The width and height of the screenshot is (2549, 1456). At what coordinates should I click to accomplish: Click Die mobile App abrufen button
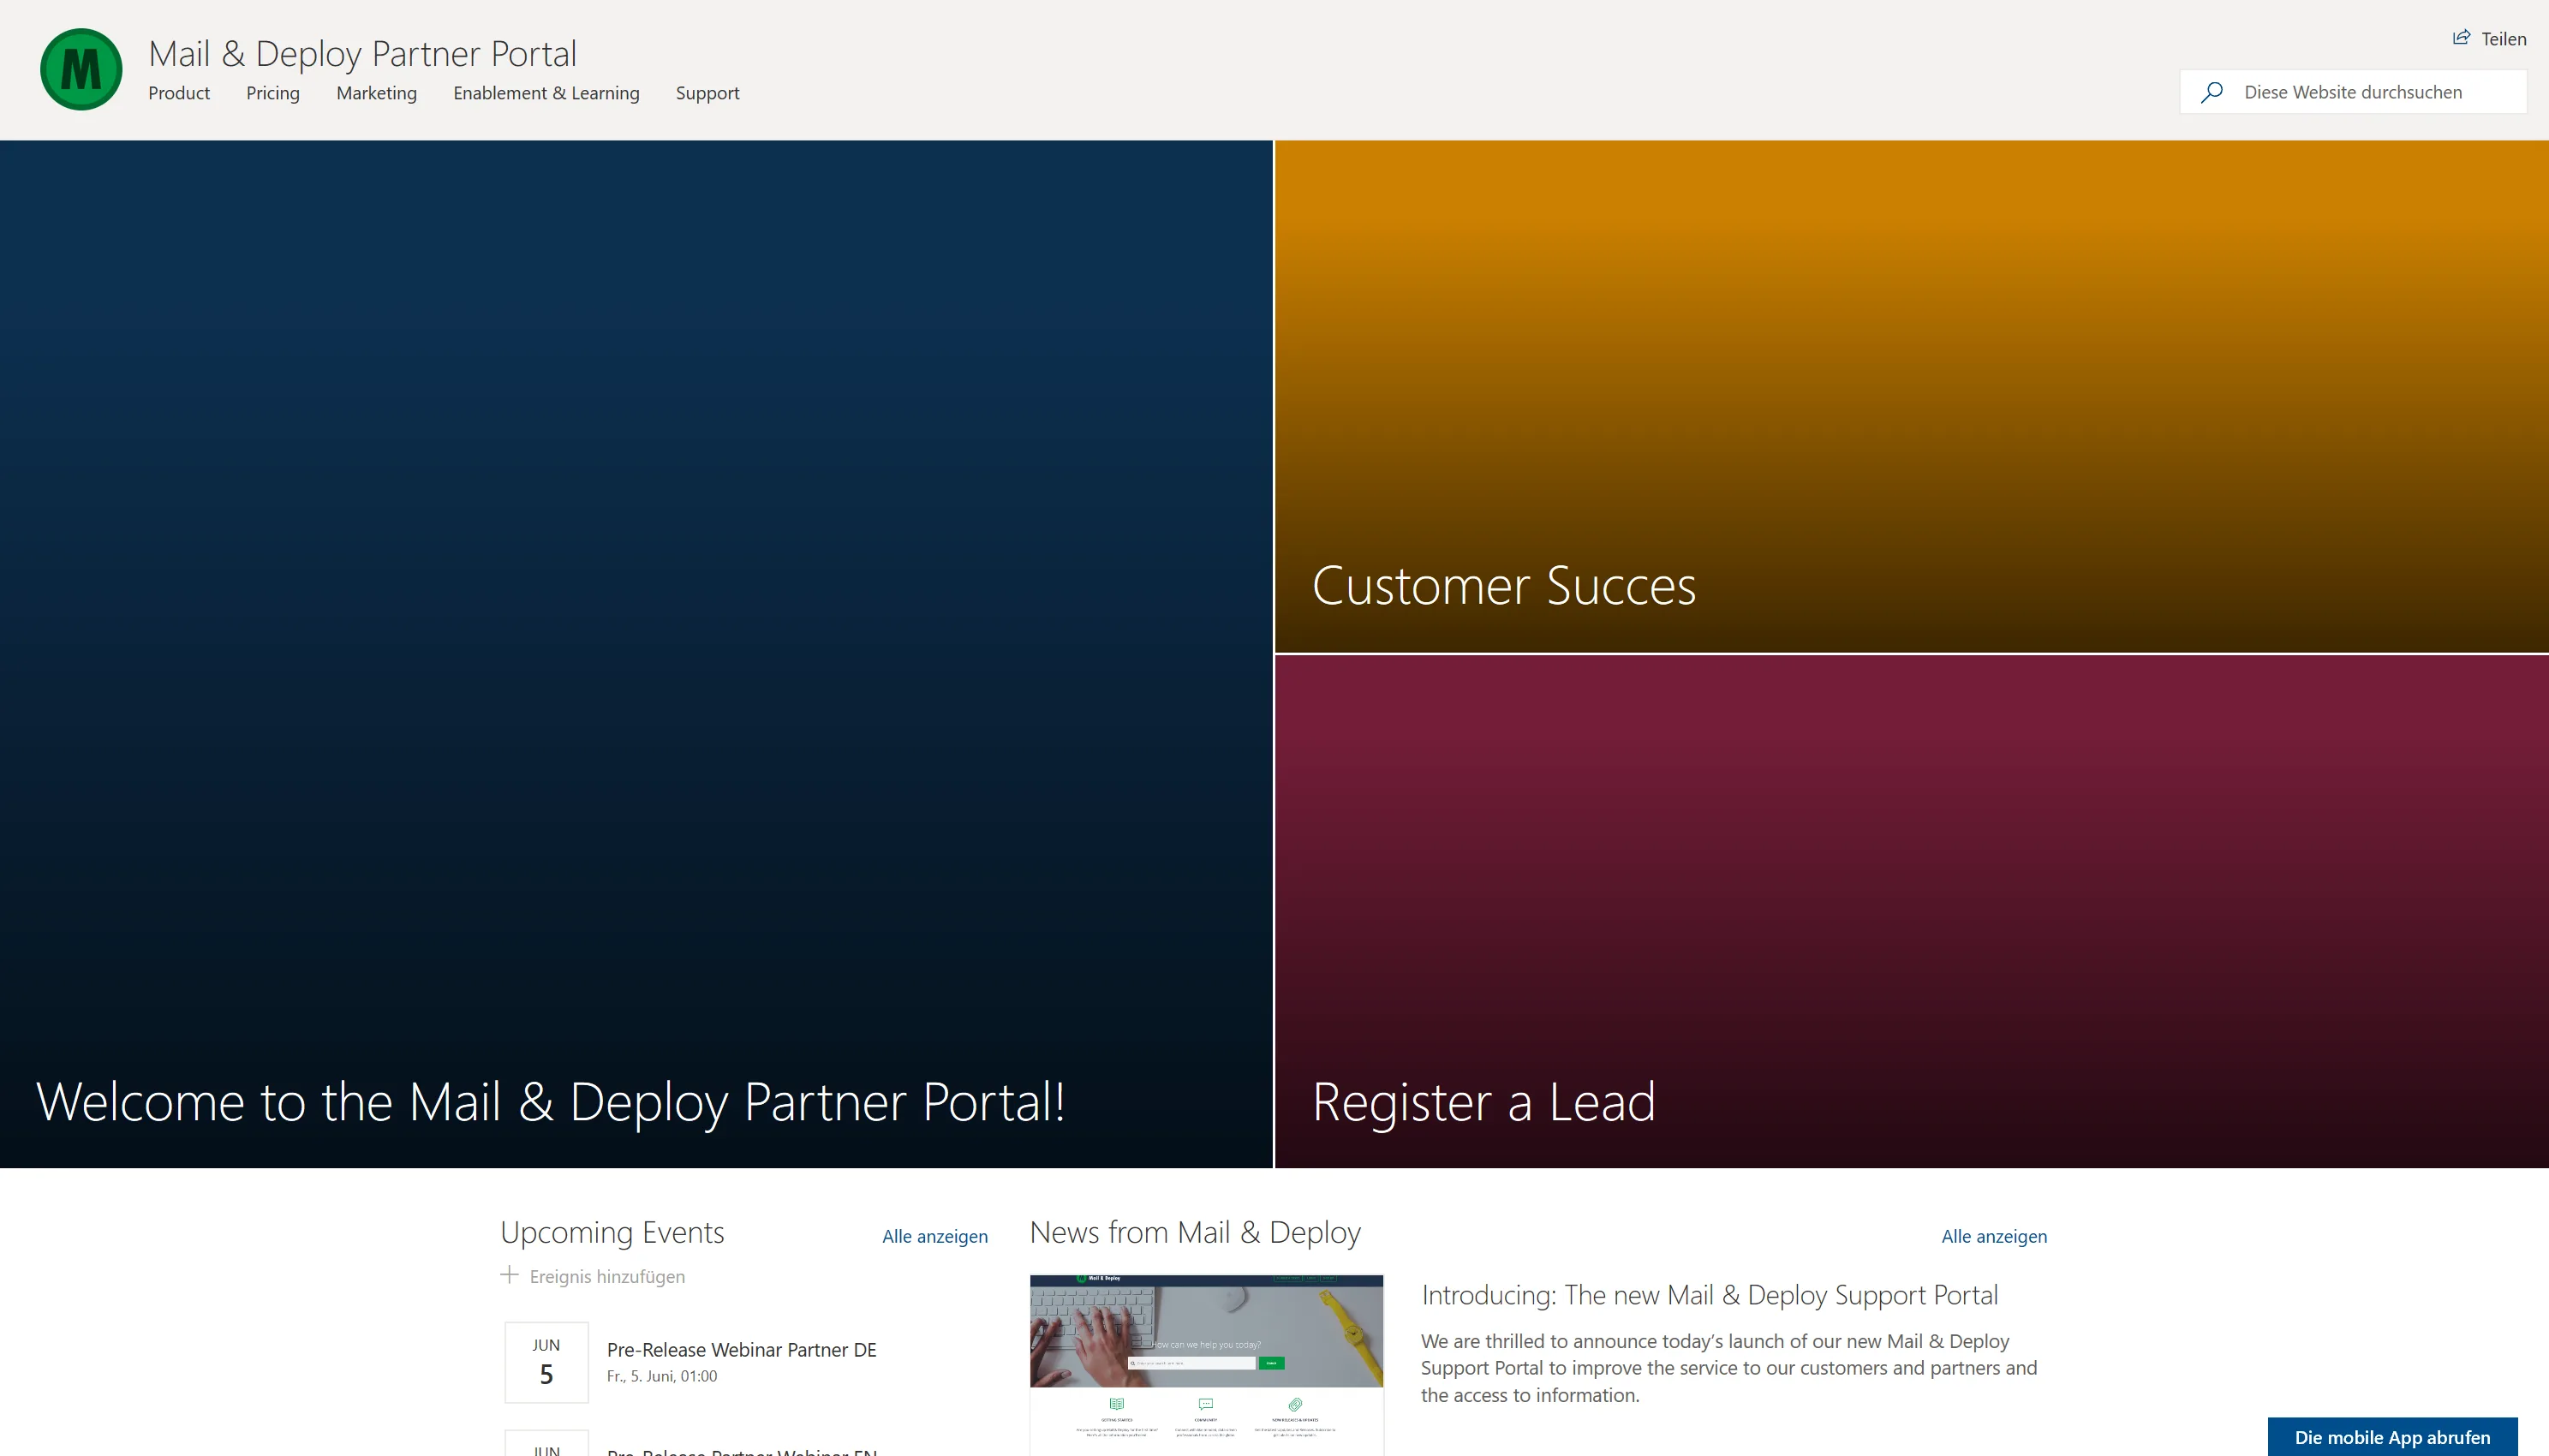click(x=2392, y=1437)
